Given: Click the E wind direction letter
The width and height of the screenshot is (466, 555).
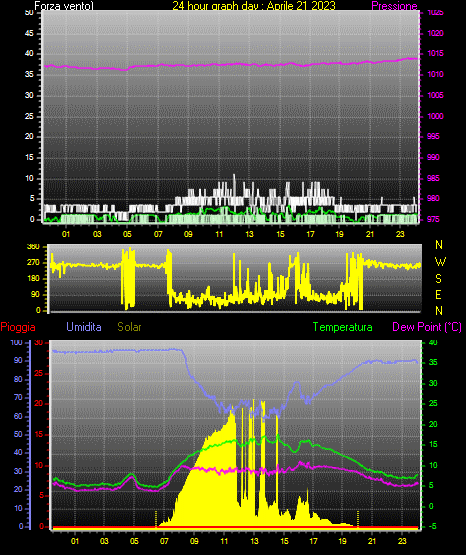Looking at the screenshot, I should (438, 294).
